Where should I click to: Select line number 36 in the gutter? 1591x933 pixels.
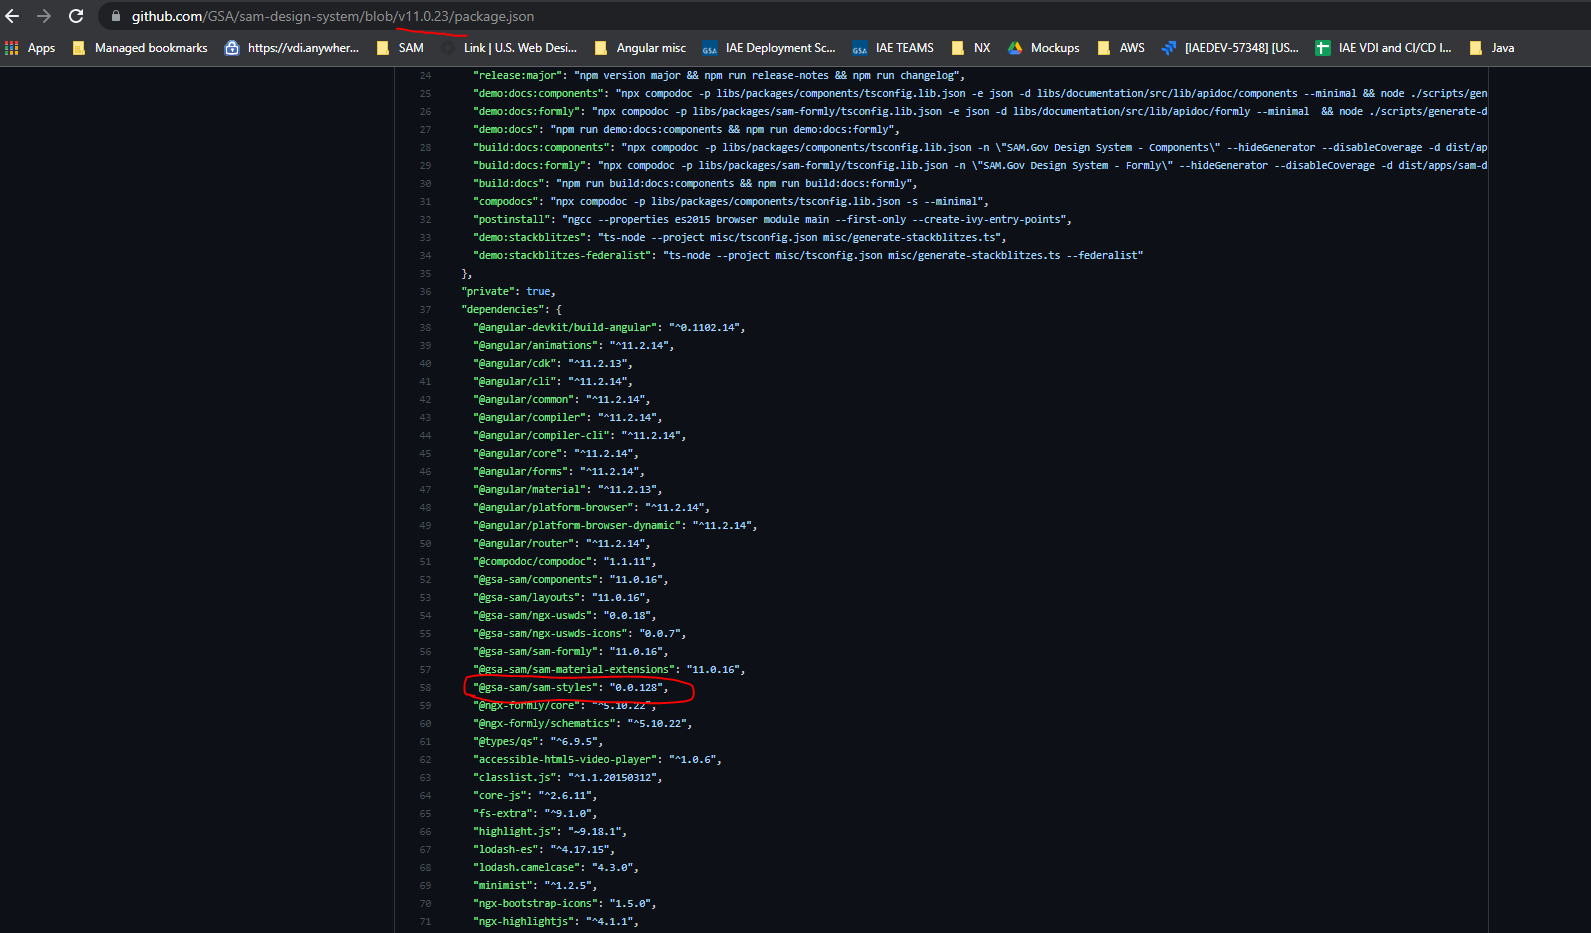point(426,292)
